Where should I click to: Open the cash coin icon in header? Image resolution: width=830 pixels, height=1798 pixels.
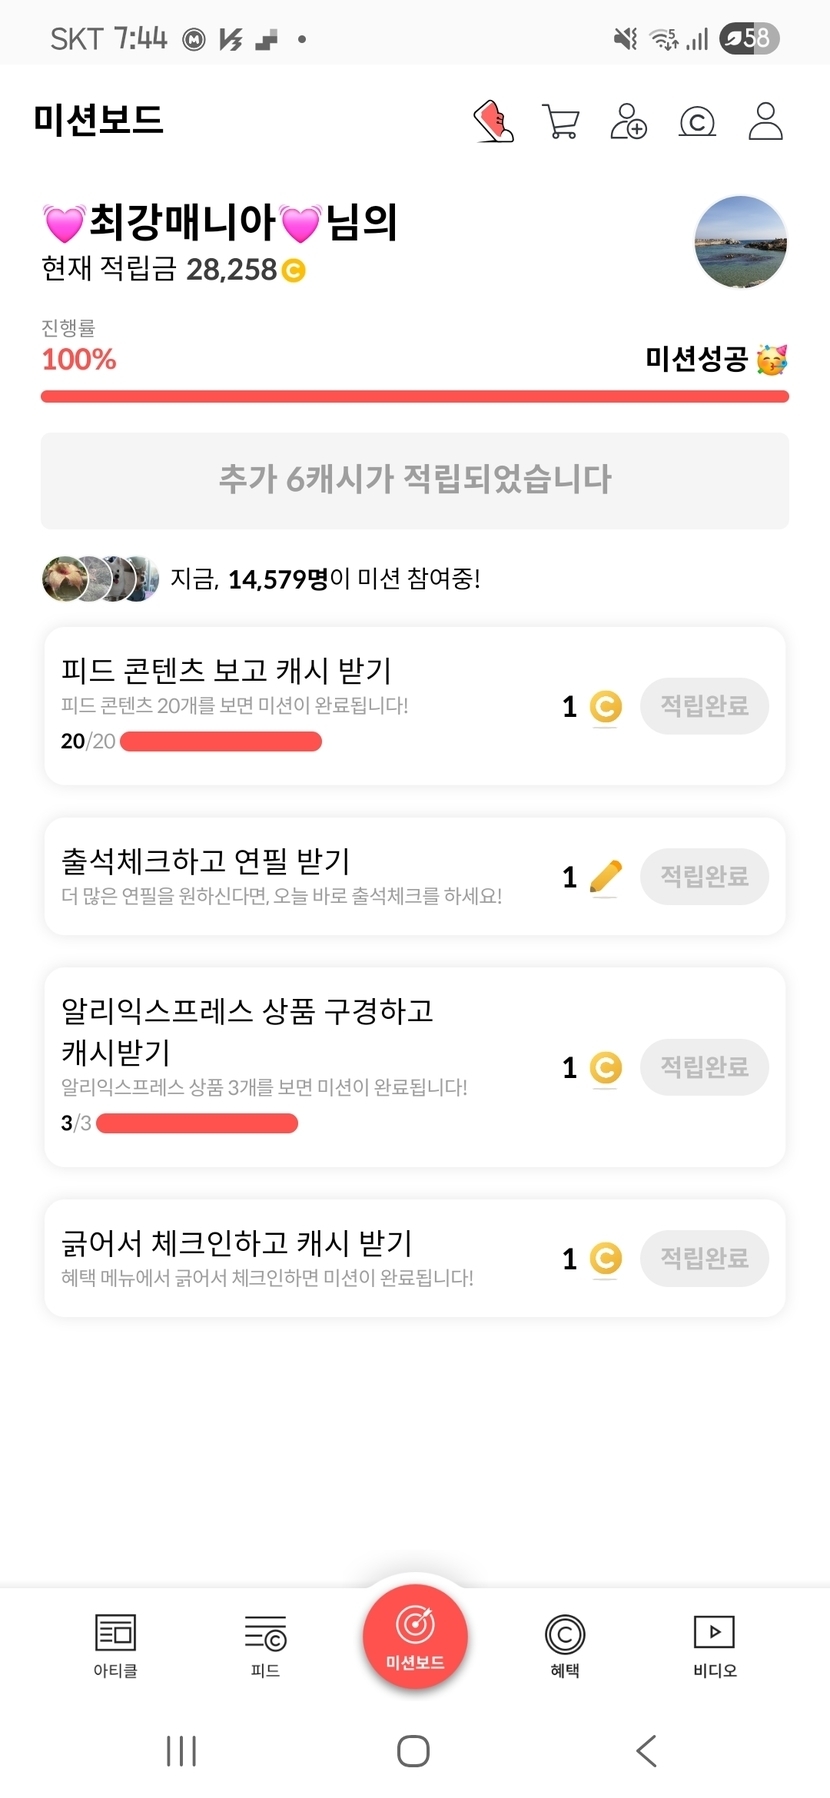coord(697,122)
